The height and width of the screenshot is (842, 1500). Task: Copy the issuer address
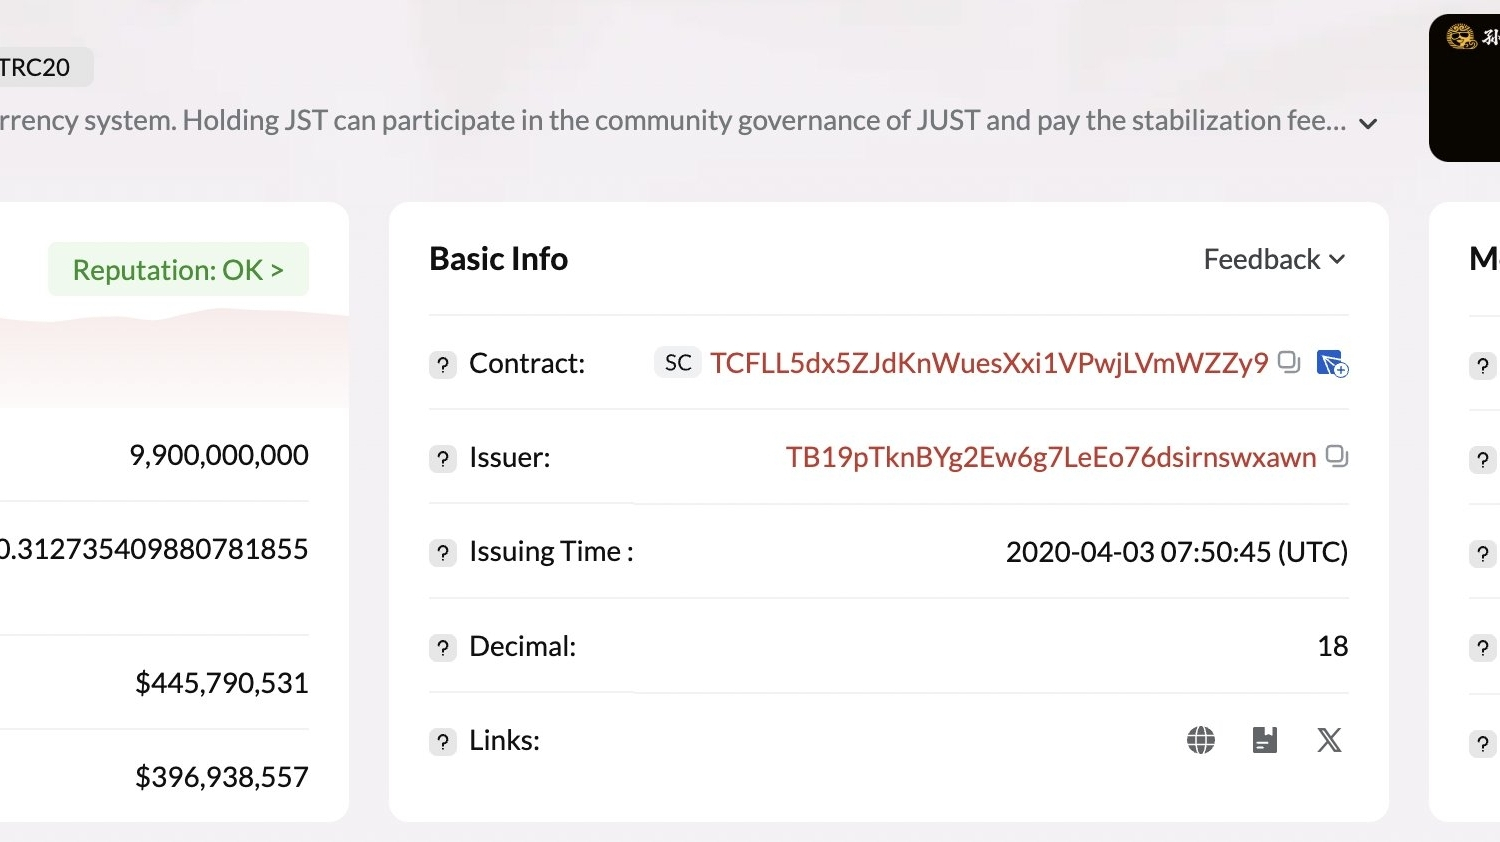(1336, 456)
